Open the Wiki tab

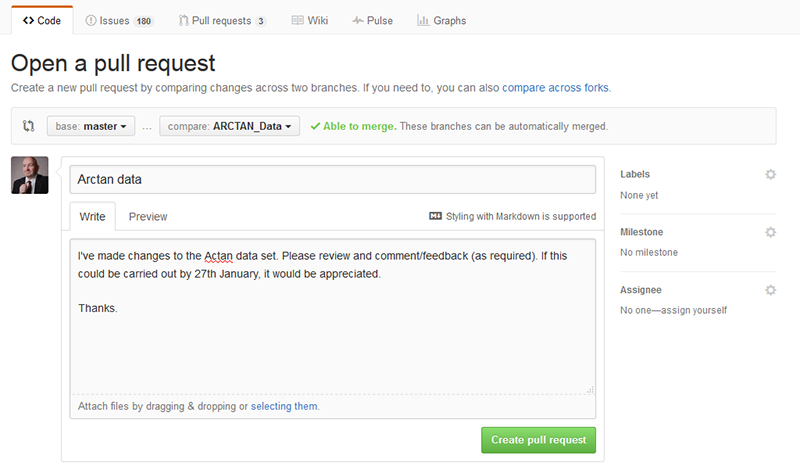(x=310, y=20)
